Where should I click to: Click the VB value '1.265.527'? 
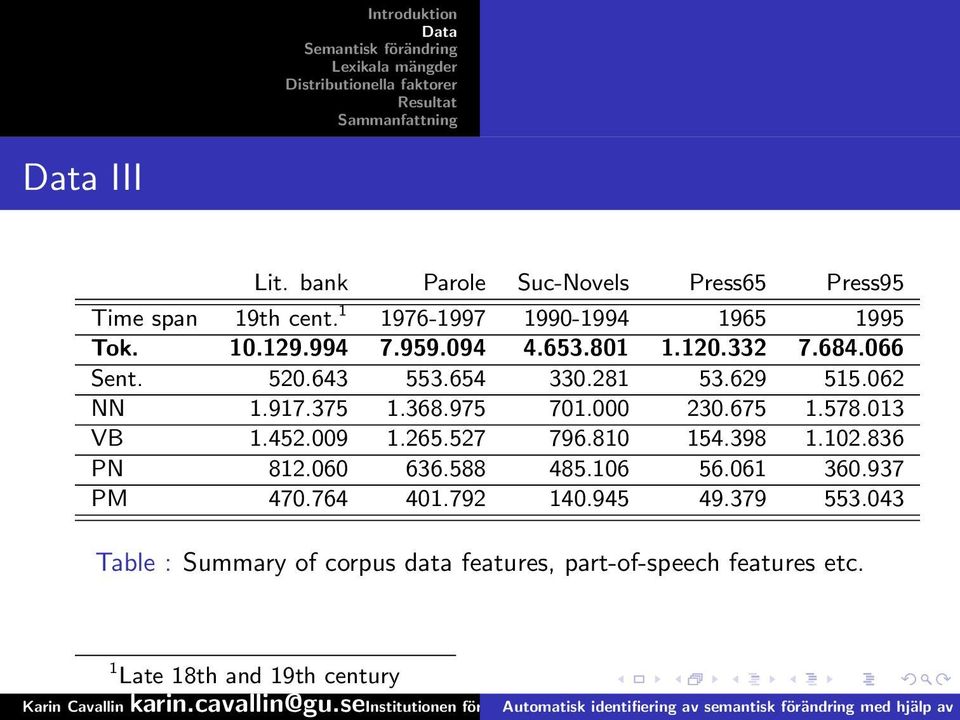coord(436,438)
